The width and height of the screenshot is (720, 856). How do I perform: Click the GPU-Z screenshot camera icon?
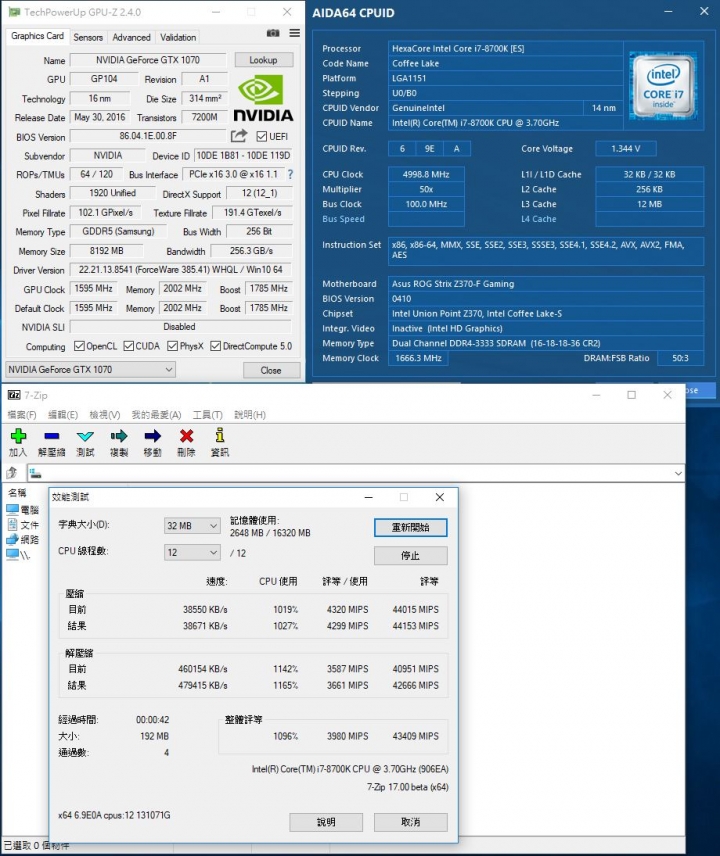(x=273, y=33)
